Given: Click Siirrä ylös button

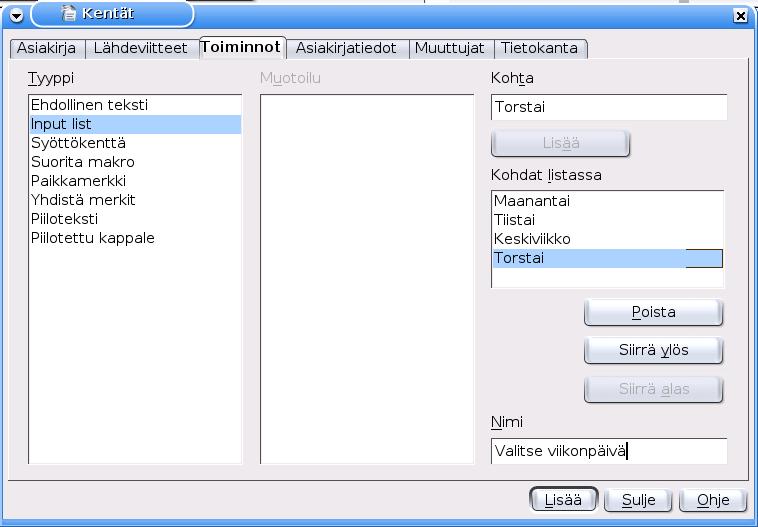Looking at the screenshot, I should [654, 350].
